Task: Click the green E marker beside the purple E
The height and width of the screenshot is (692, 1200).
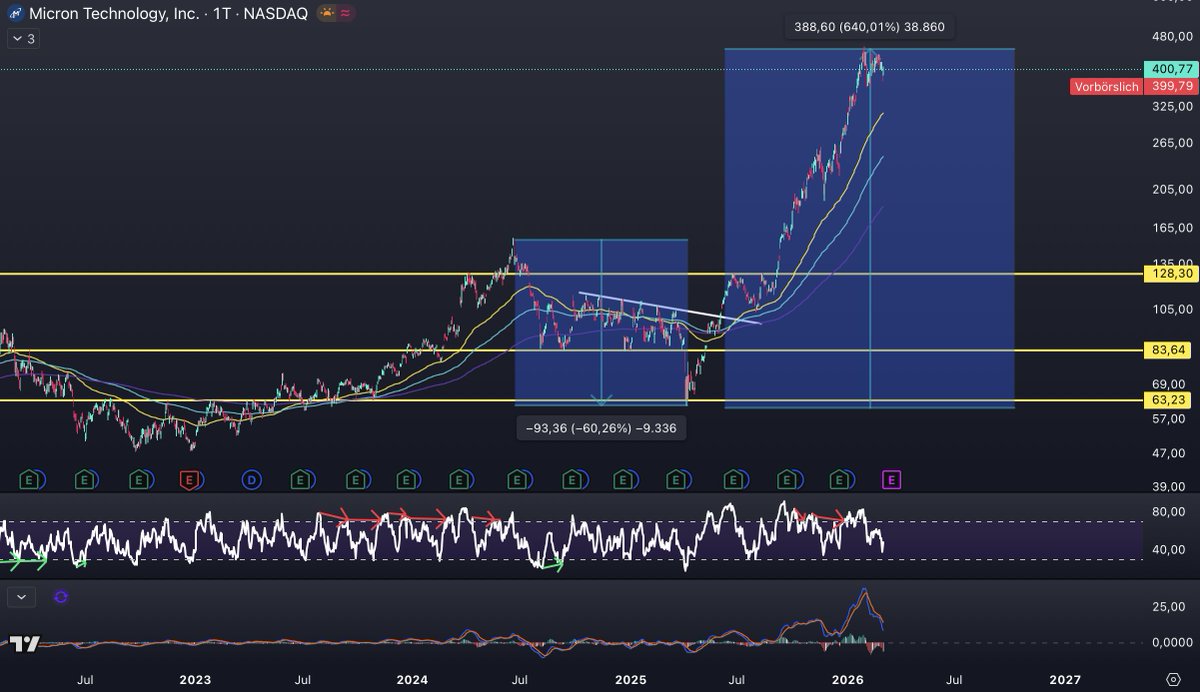Action: 838,480
